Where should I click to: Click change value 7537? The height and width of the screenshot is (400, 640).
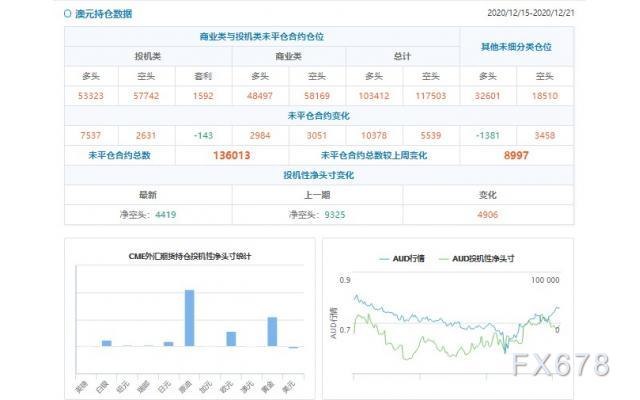pos(91,136)
